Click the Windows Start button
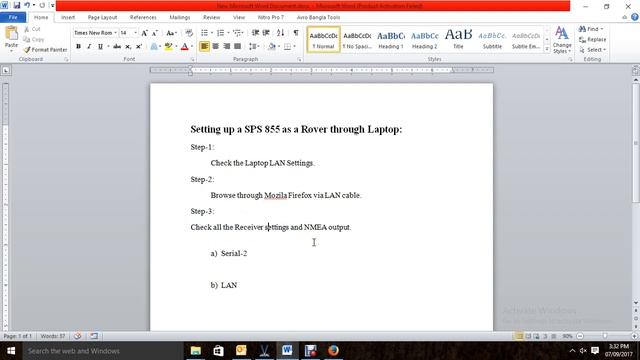Viewport: 640px width, 360px height. tap(11, 351)
